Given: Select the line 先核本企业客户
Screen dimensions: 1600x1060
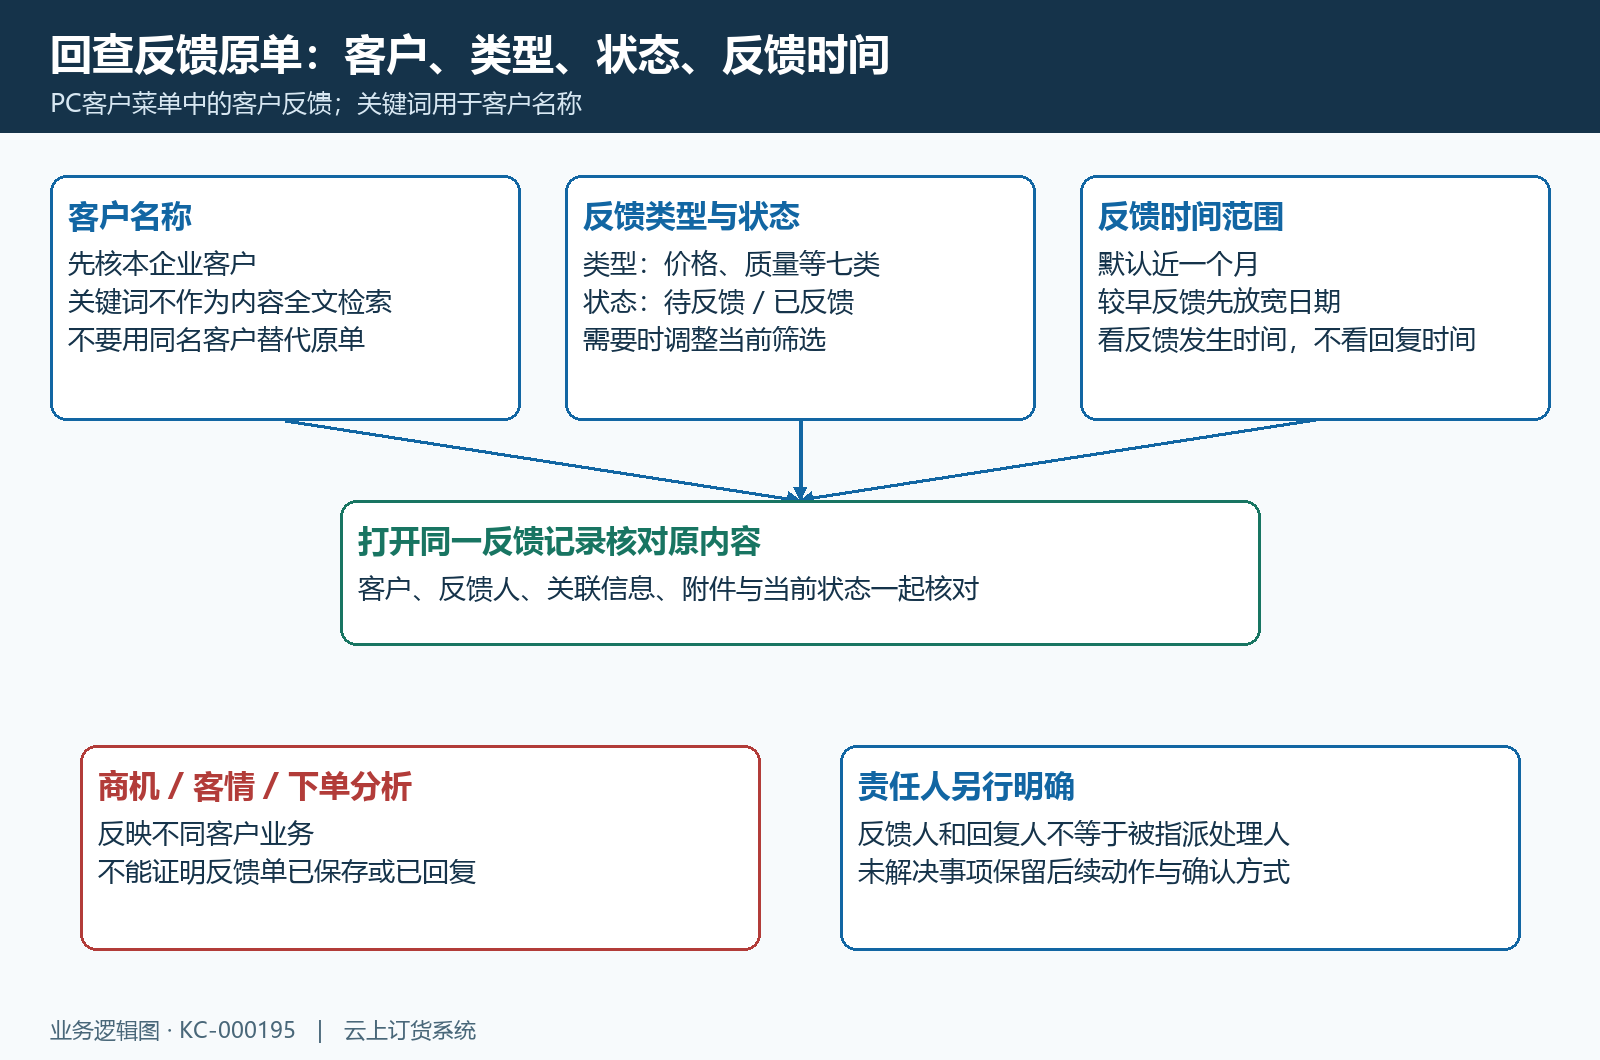Looking at the screenshot, I should tap(162, 264).
